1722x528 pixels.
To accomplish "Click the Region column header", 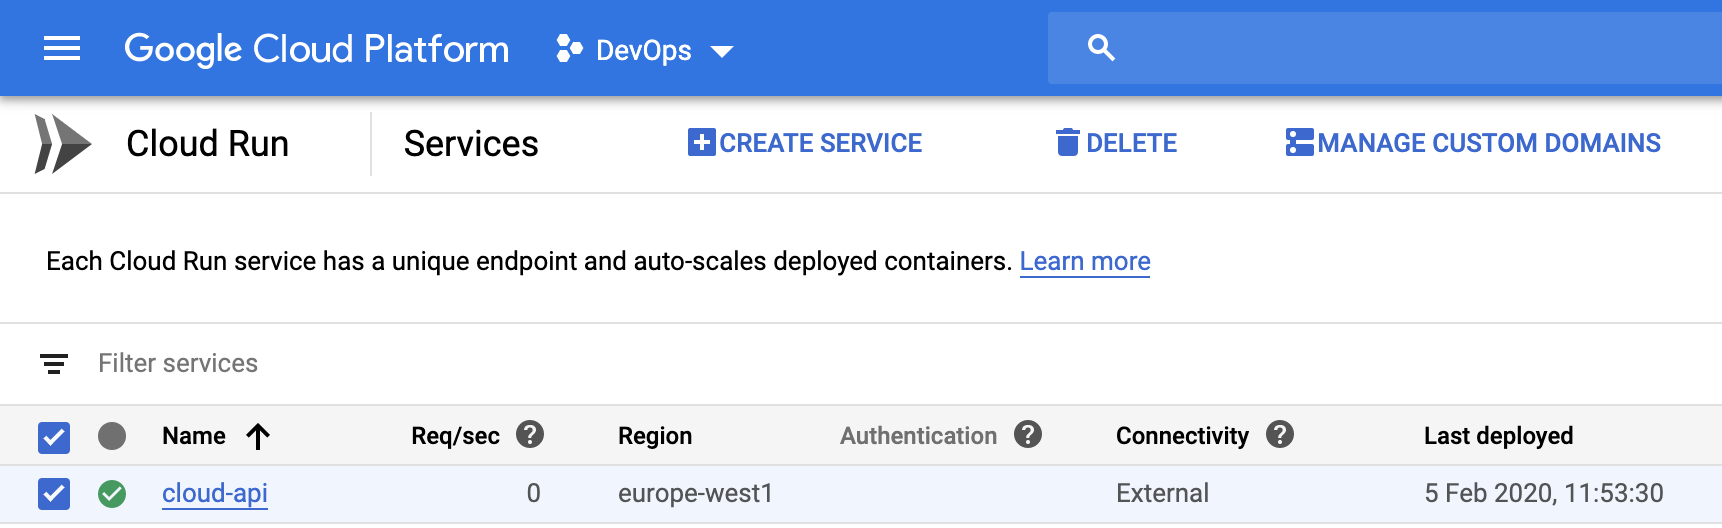I will [655, 436].
